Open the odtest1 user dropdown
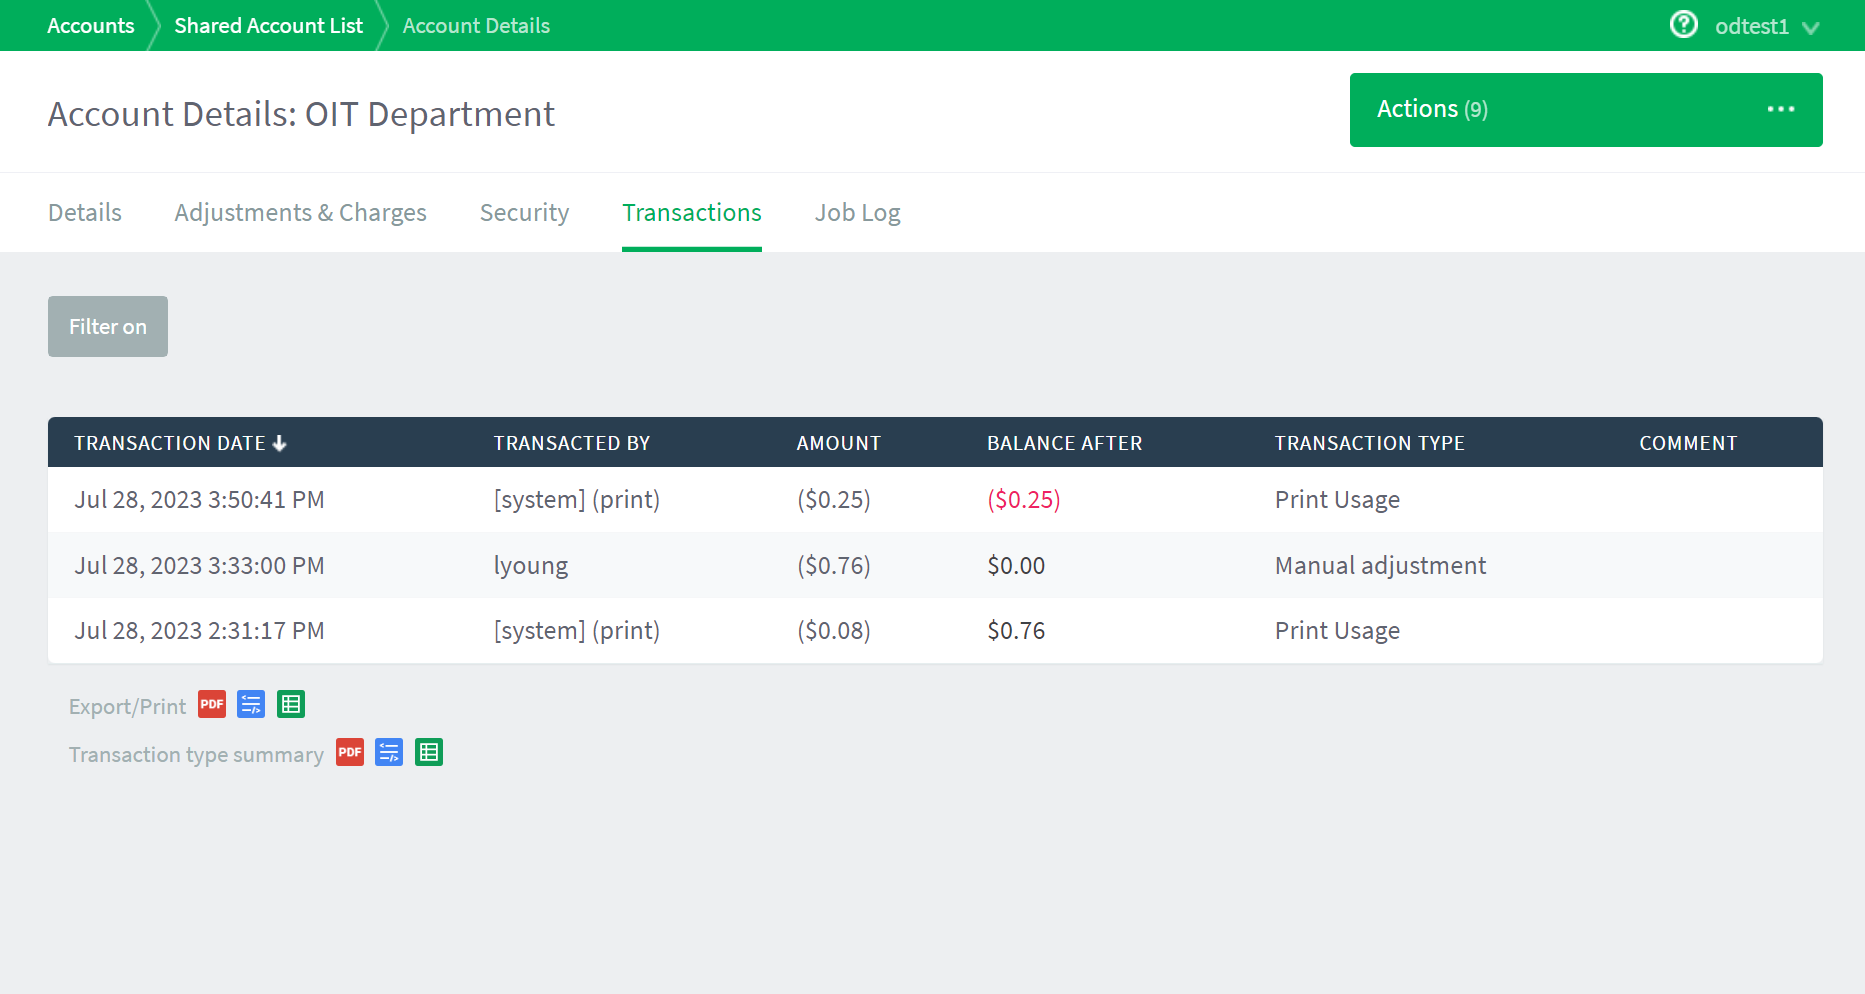1865x994 pixels. point(1767,27)
